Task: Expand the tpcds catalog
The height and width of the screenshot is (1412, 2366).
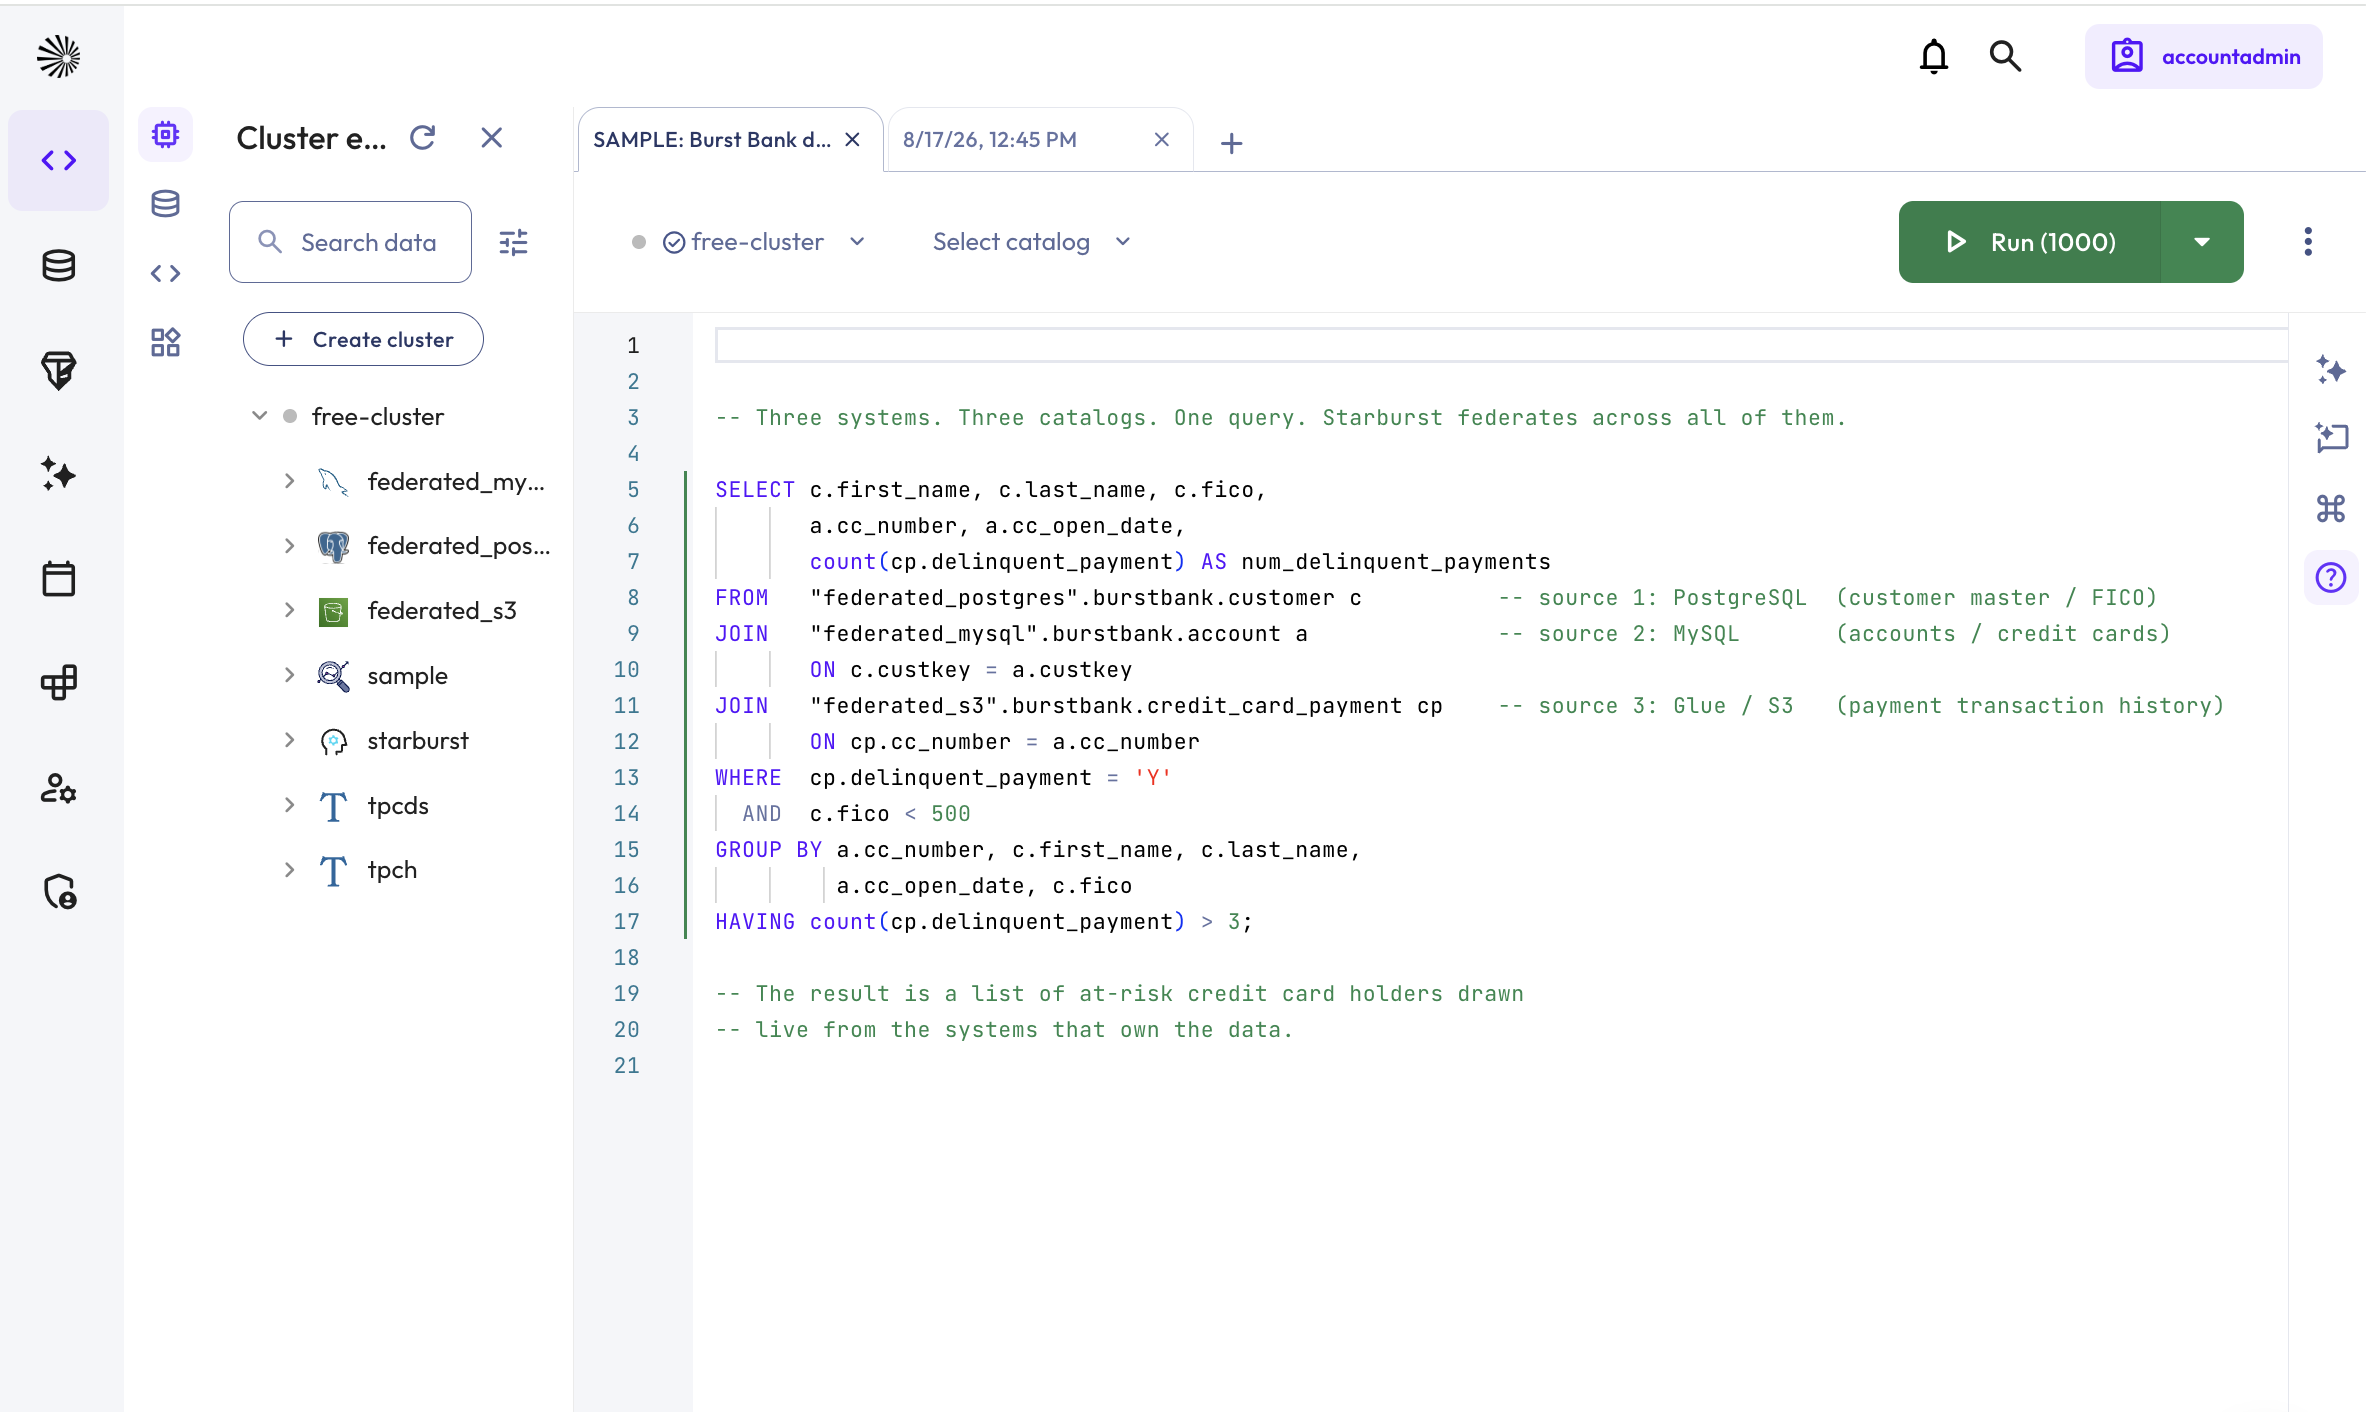Action: click(289, 806)
